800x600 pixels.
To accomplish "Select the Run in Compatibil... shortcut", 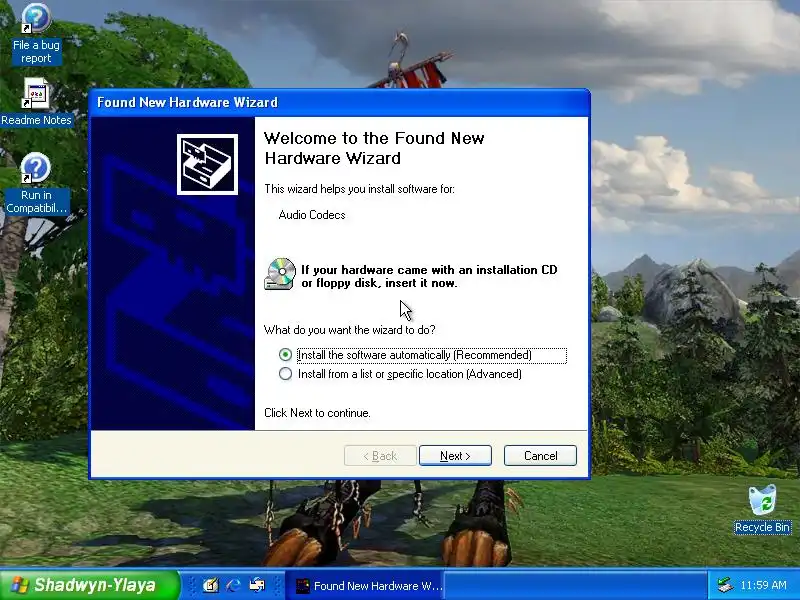I will pos(36,183).
